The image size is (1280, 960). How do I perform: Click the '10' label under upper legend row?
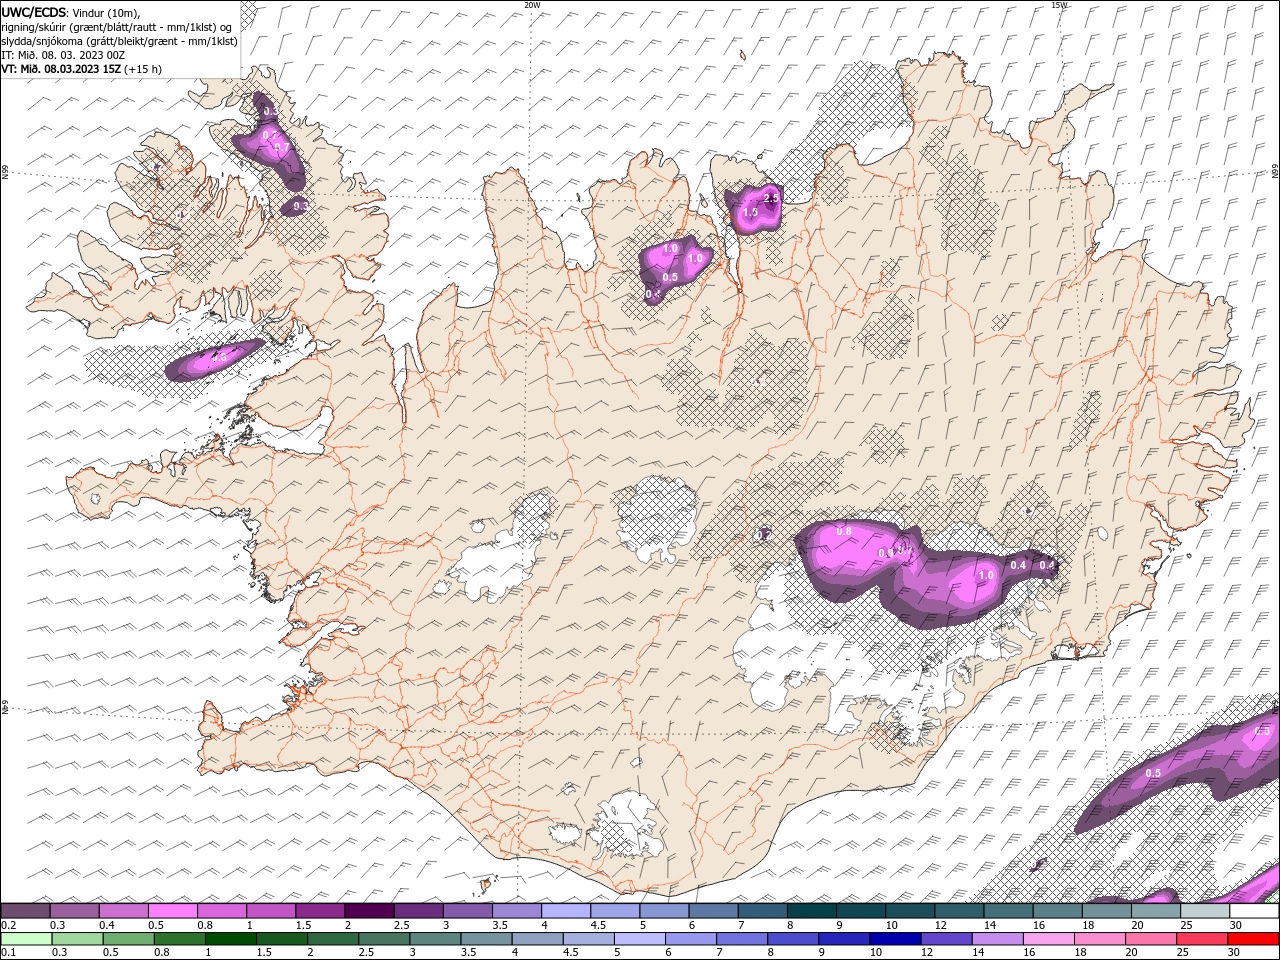click(x=891, y=925)
